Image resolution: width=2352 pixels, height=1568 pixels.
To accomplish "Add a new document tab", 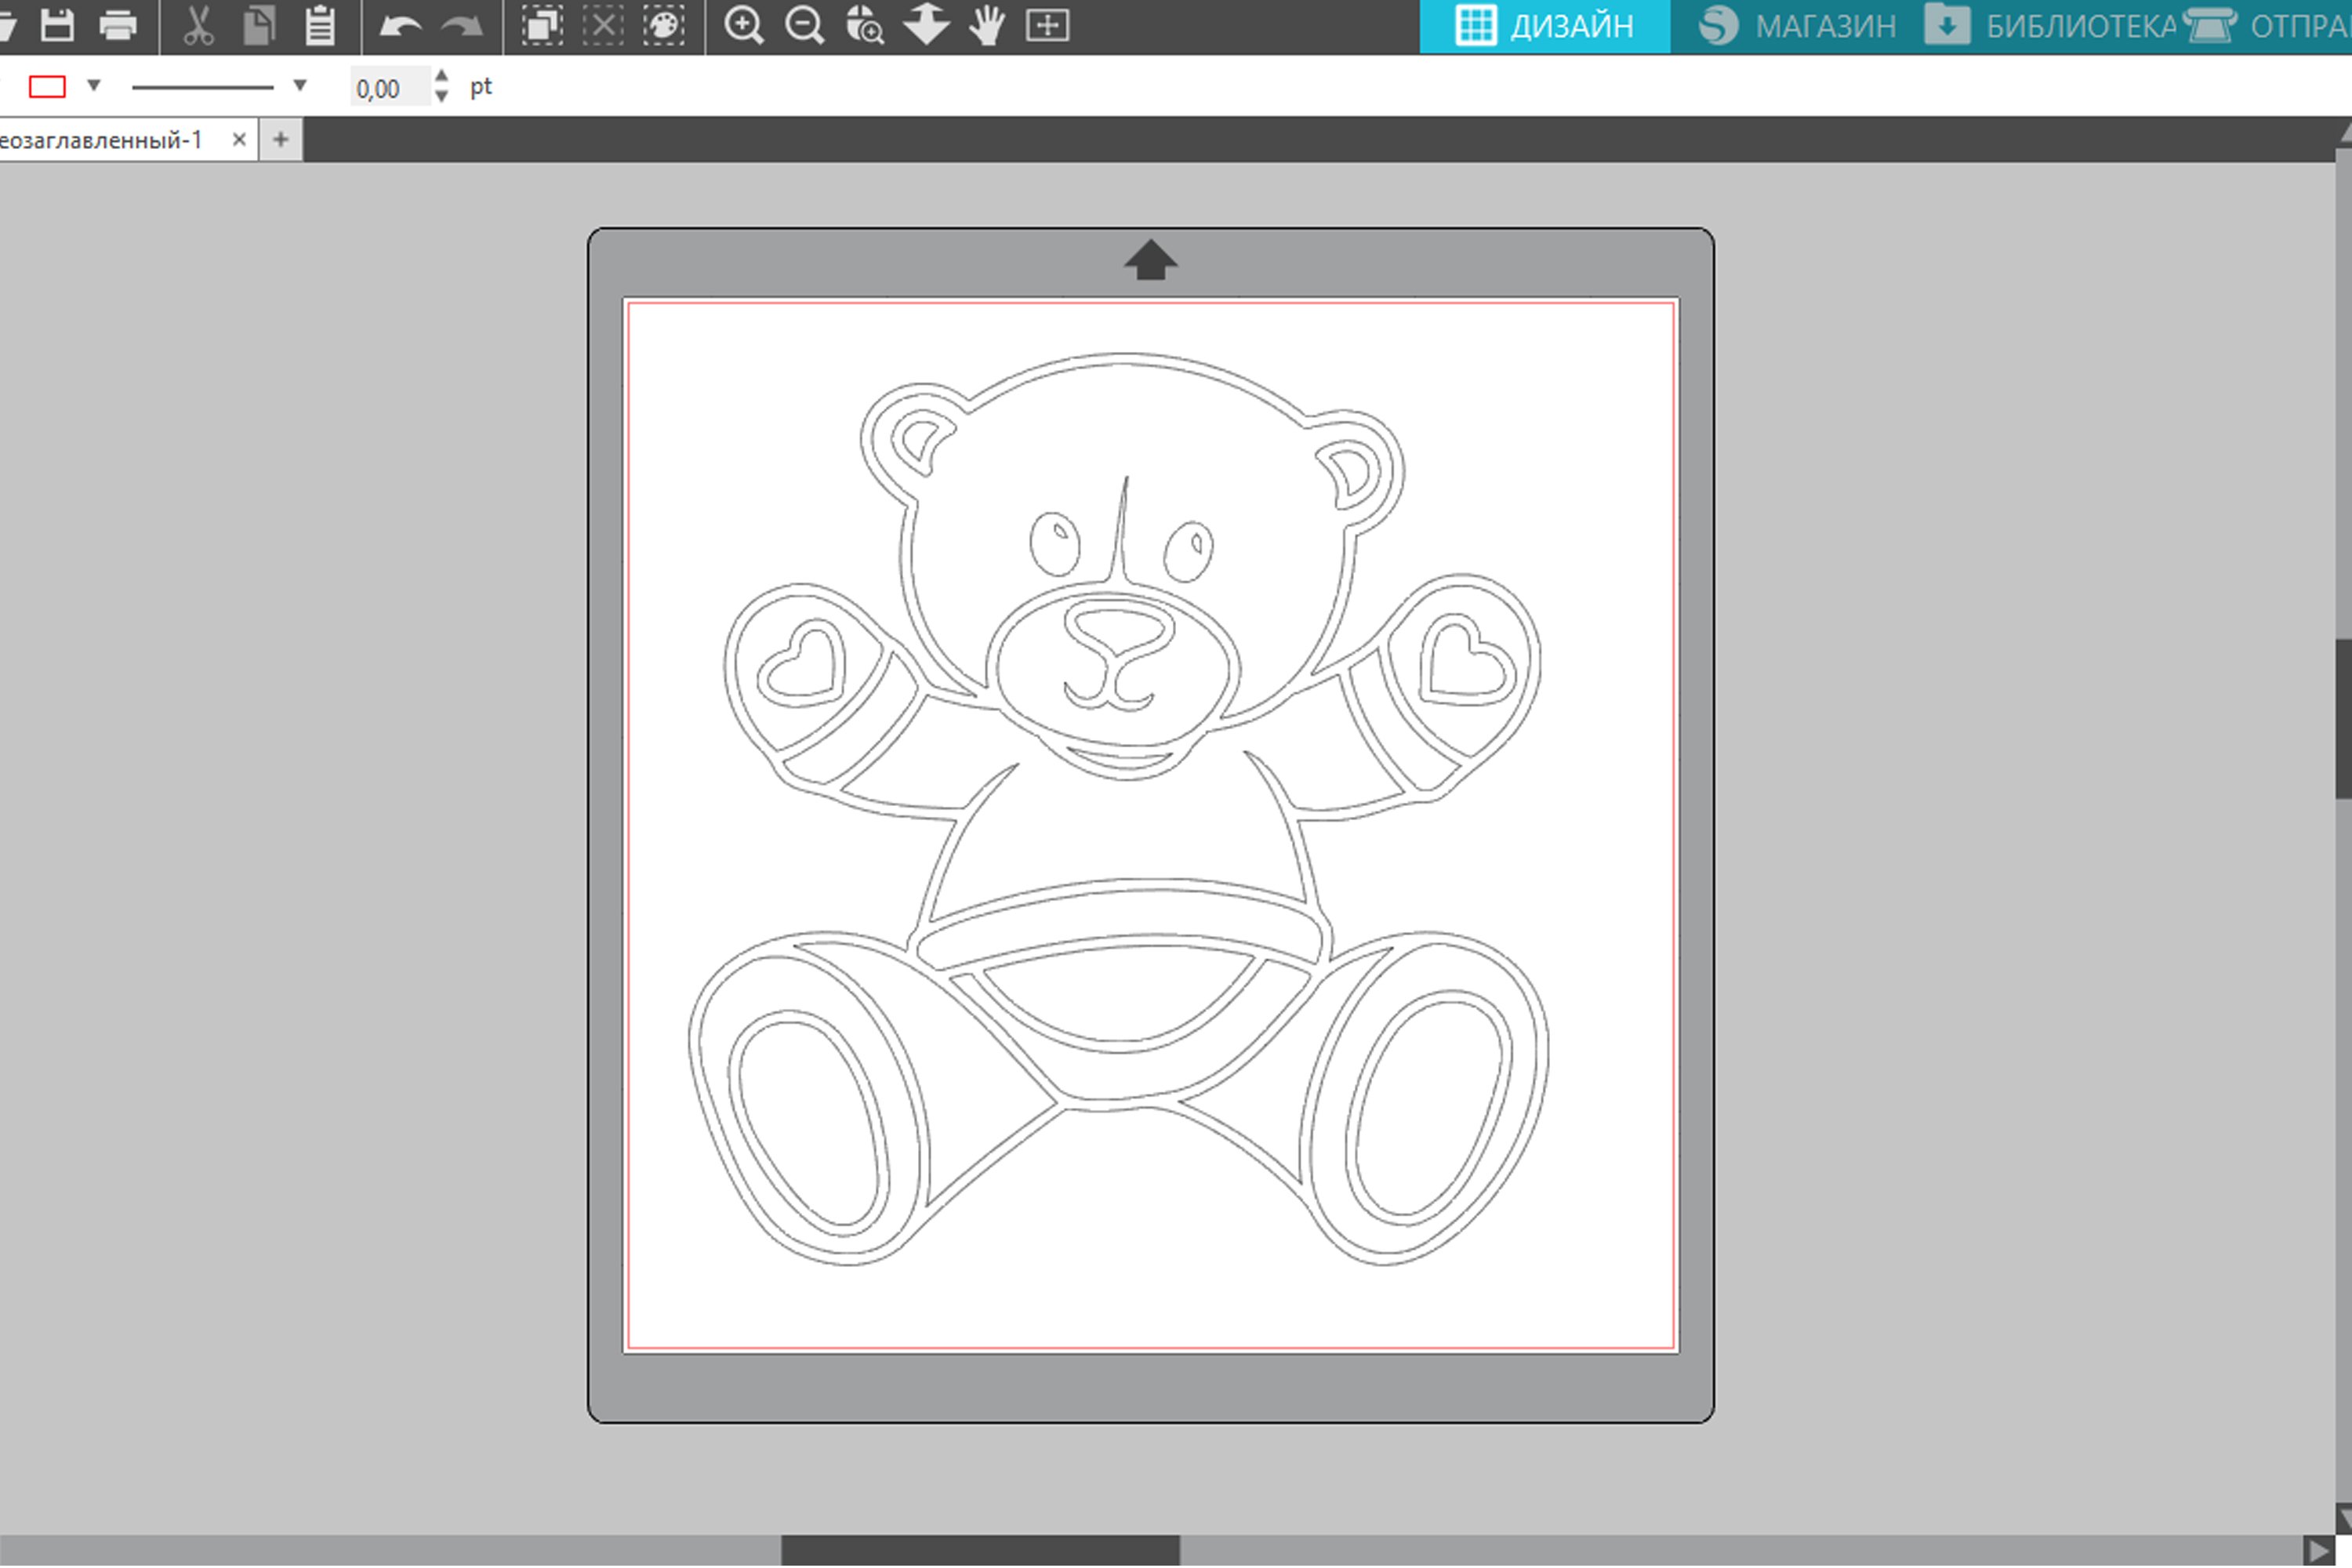I will click(281, 140).
